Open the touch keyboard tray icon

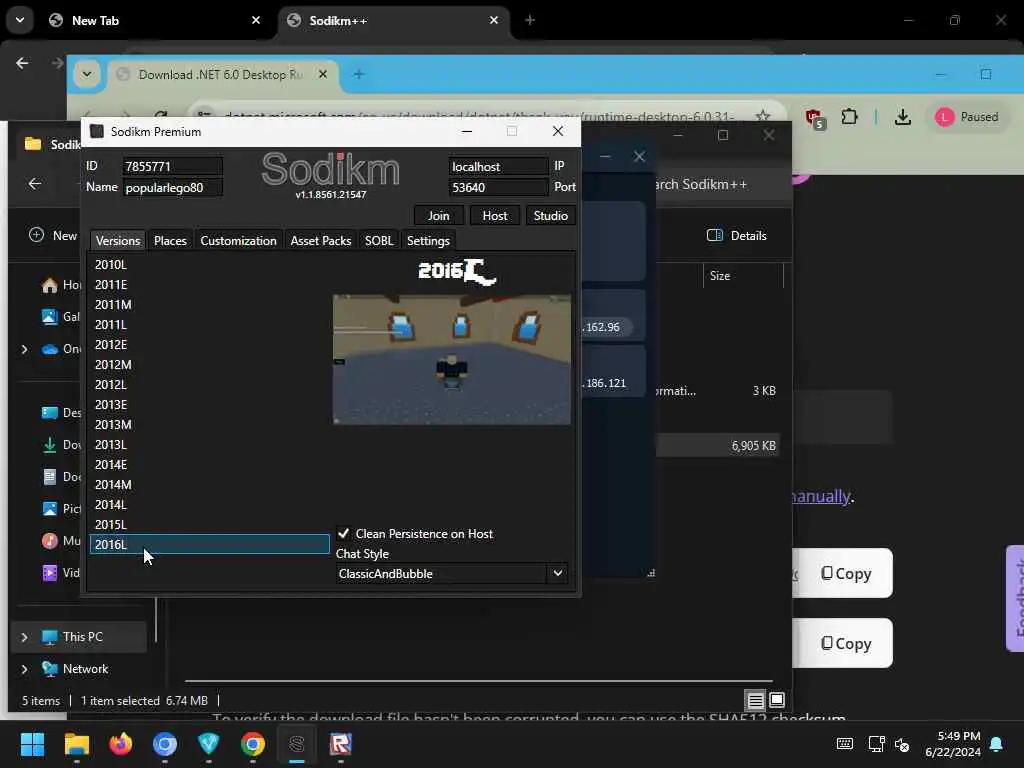coord(844,744)
